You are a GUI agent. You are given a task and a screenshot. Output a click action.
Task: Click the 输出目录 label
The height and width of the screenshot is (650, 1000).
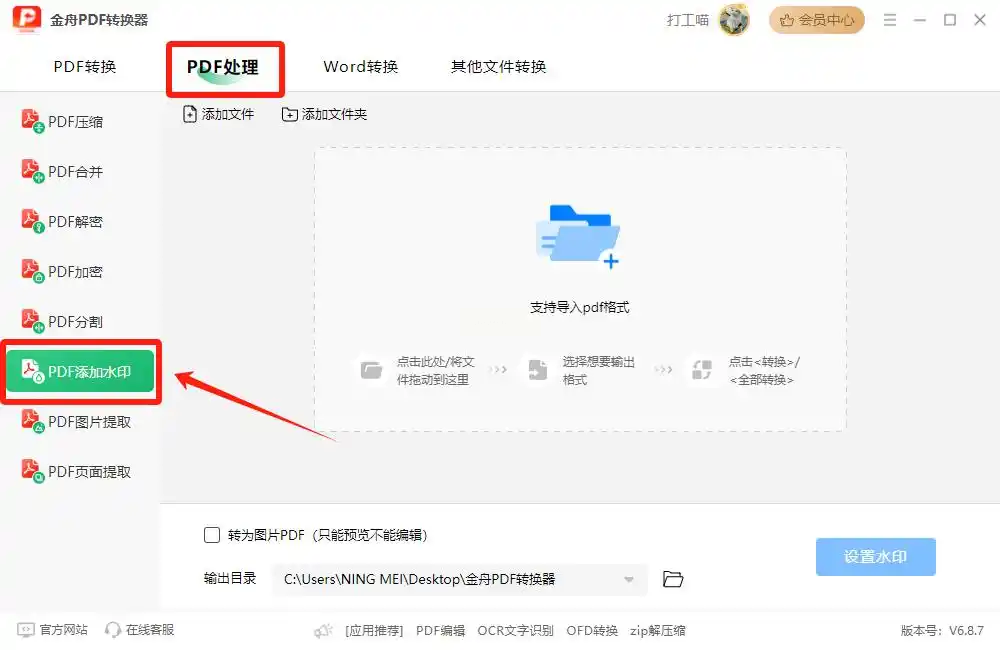tap(230, 578)
